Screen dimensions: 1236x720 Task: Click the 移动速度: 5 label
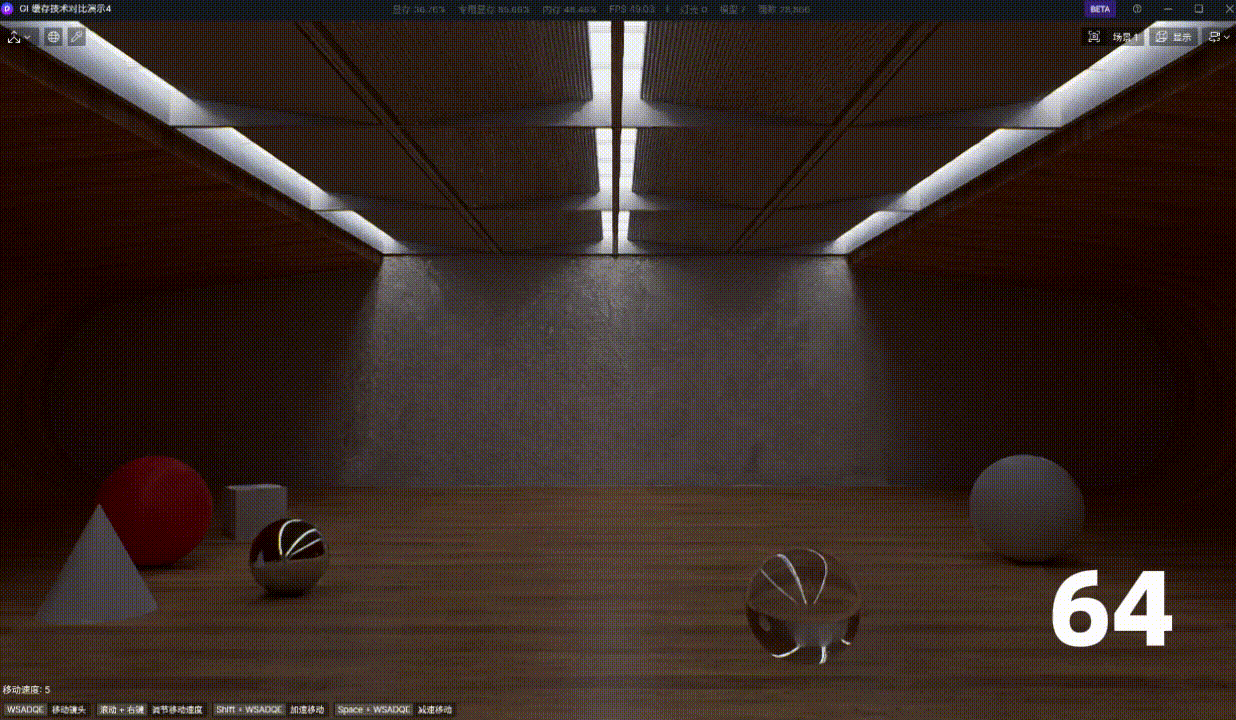(26, 690)
